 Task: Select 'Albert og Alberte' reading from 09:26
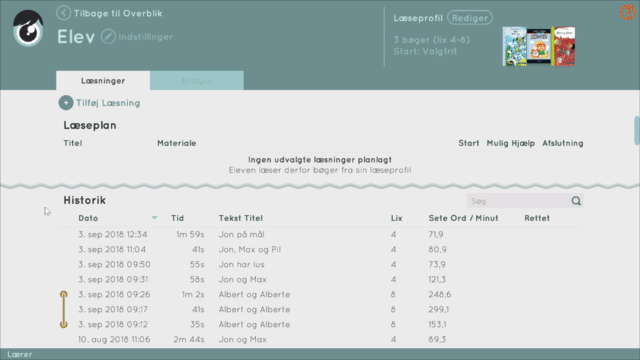click(320, 294)
